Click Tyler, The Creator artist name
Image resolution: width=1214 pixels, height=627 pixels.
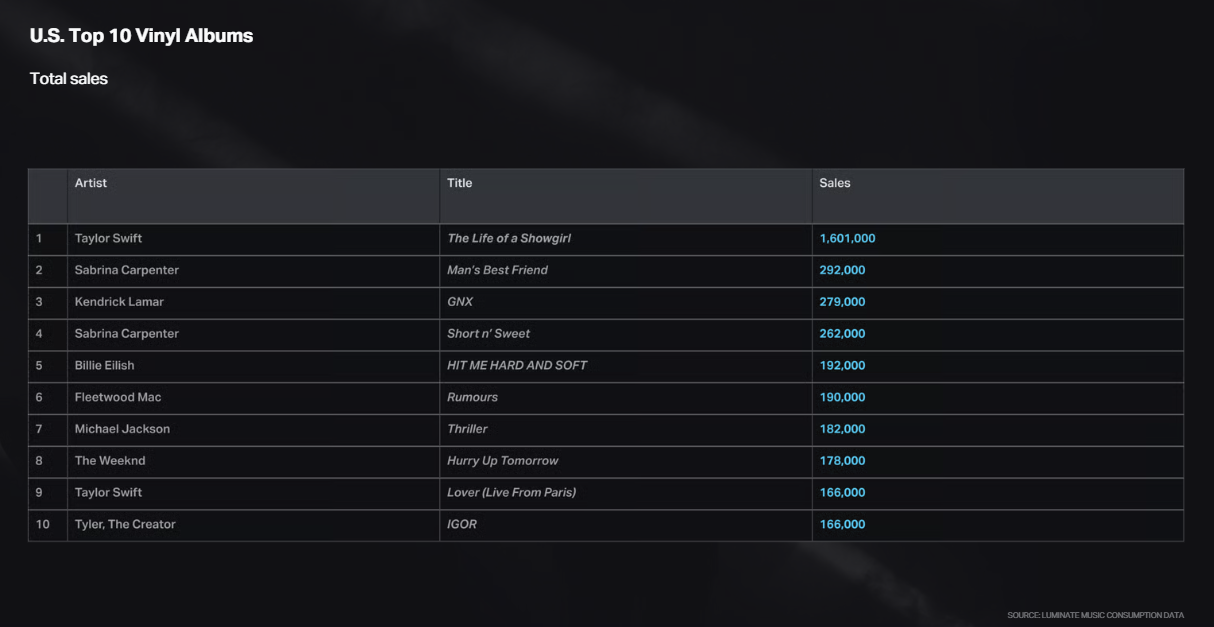pos(125,525)
